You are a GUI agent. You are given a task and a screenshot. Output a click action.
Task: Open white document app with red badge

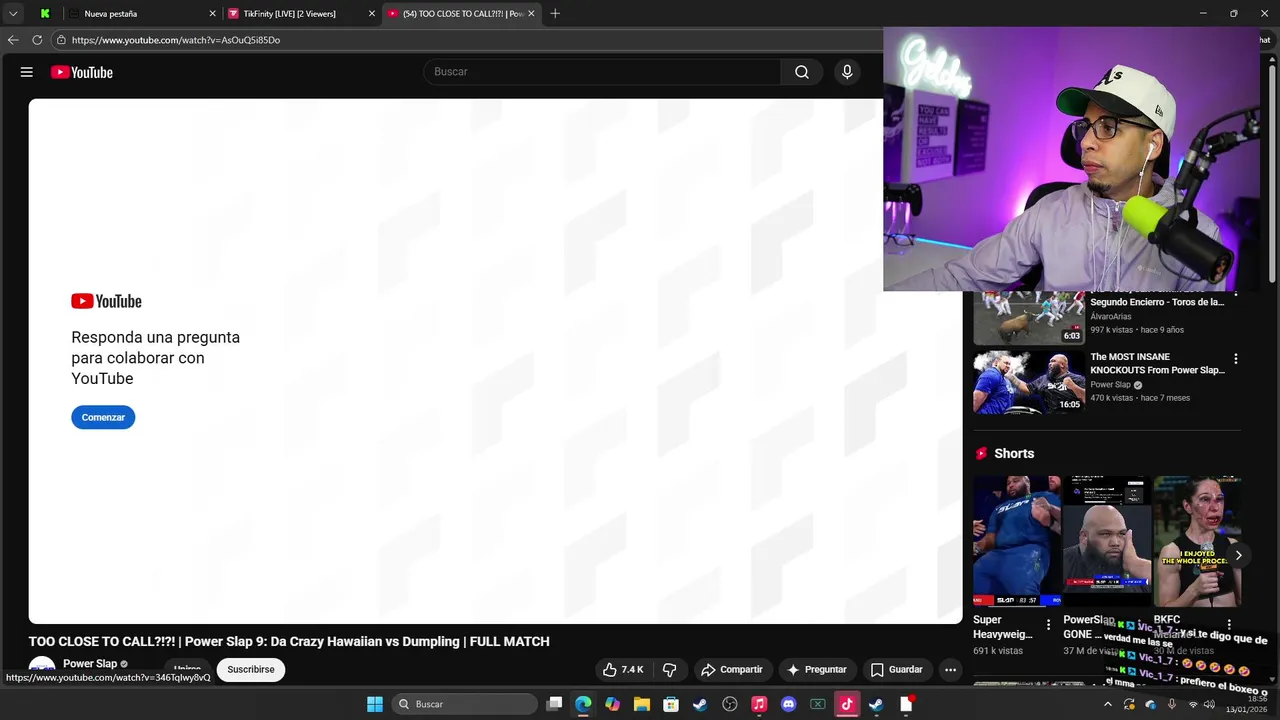(x=906, y=704)
